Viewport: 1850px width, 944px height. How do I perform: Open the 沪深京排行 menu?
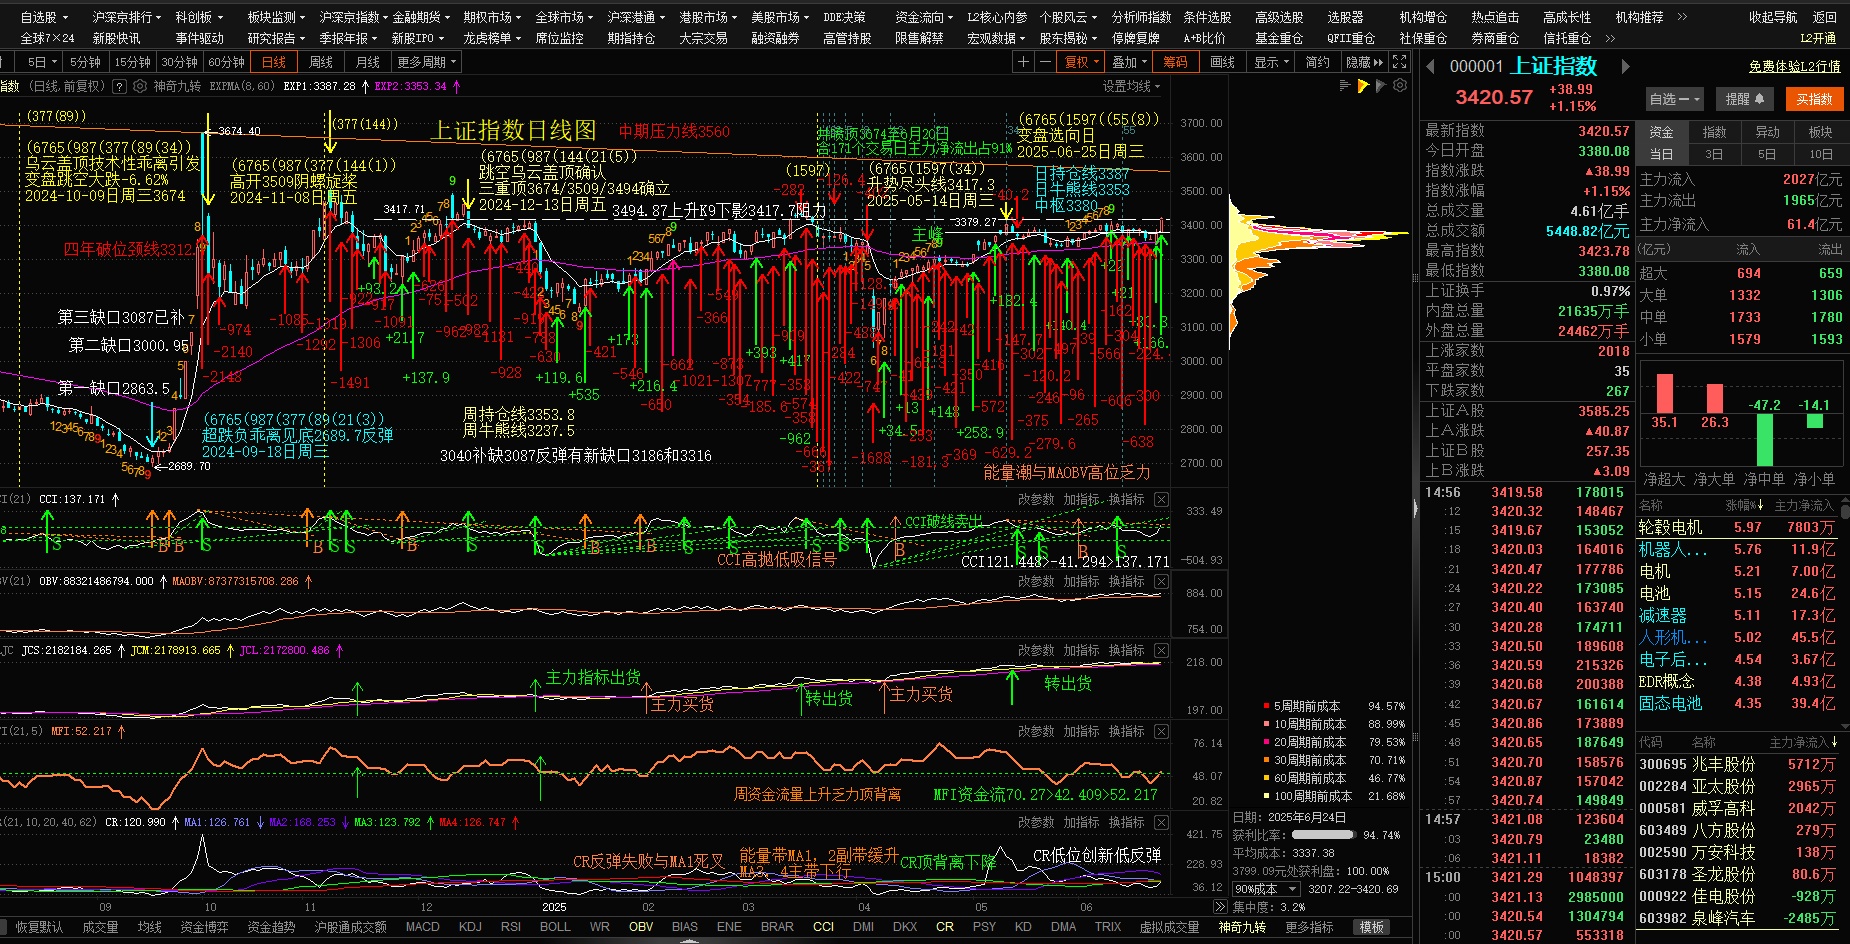coord(127,17)
